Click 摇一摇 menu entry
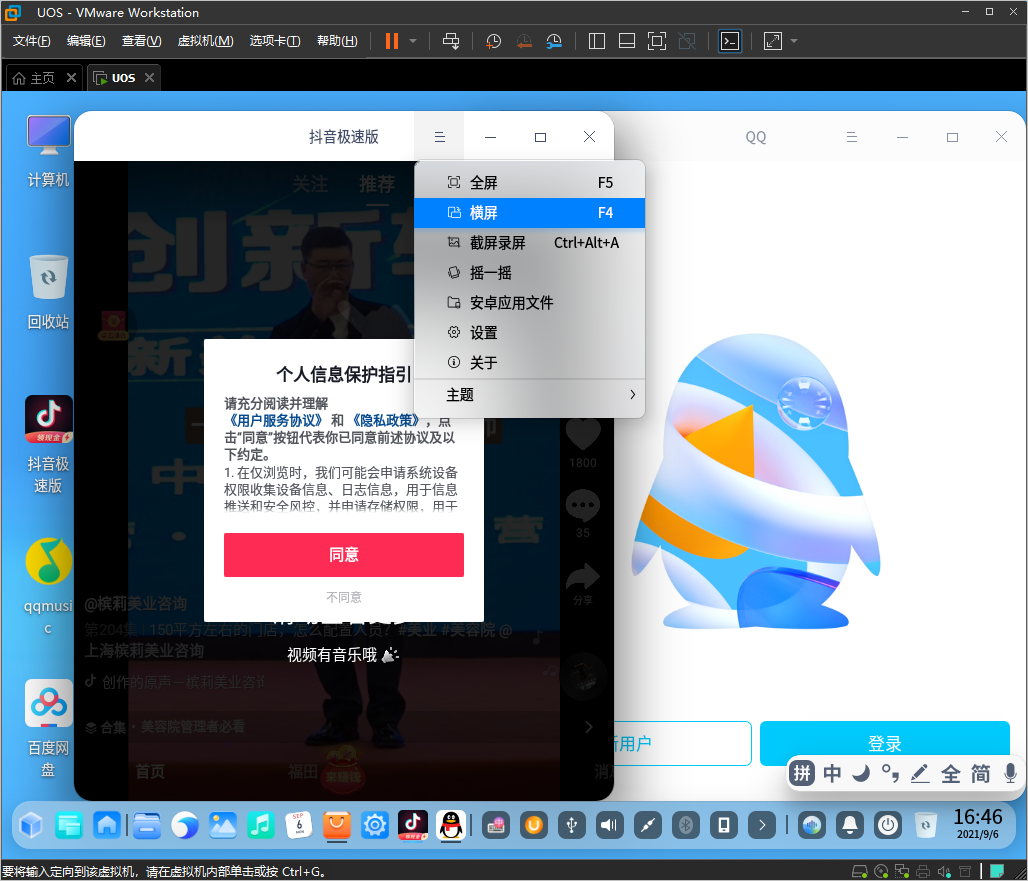 (x=530, y=273)
